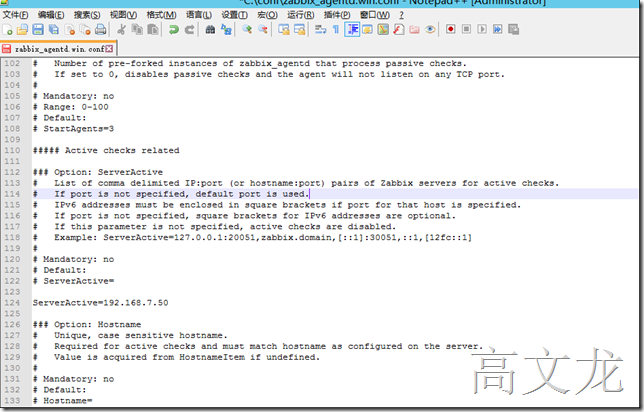Click the '# StartAgents=3' line
The height and width of the screenshot is (412, 644).
click(74, 129)
